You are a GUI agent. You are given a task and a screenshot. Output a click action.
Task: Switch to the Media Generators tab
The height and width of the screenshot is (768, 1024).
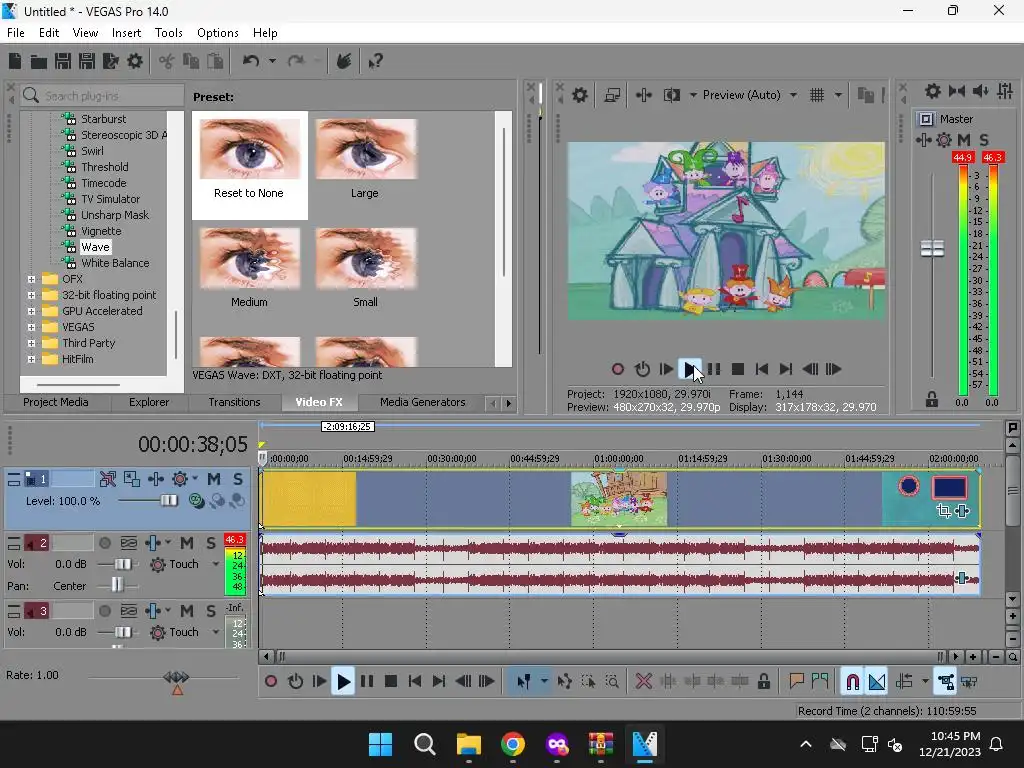[423, 402]
